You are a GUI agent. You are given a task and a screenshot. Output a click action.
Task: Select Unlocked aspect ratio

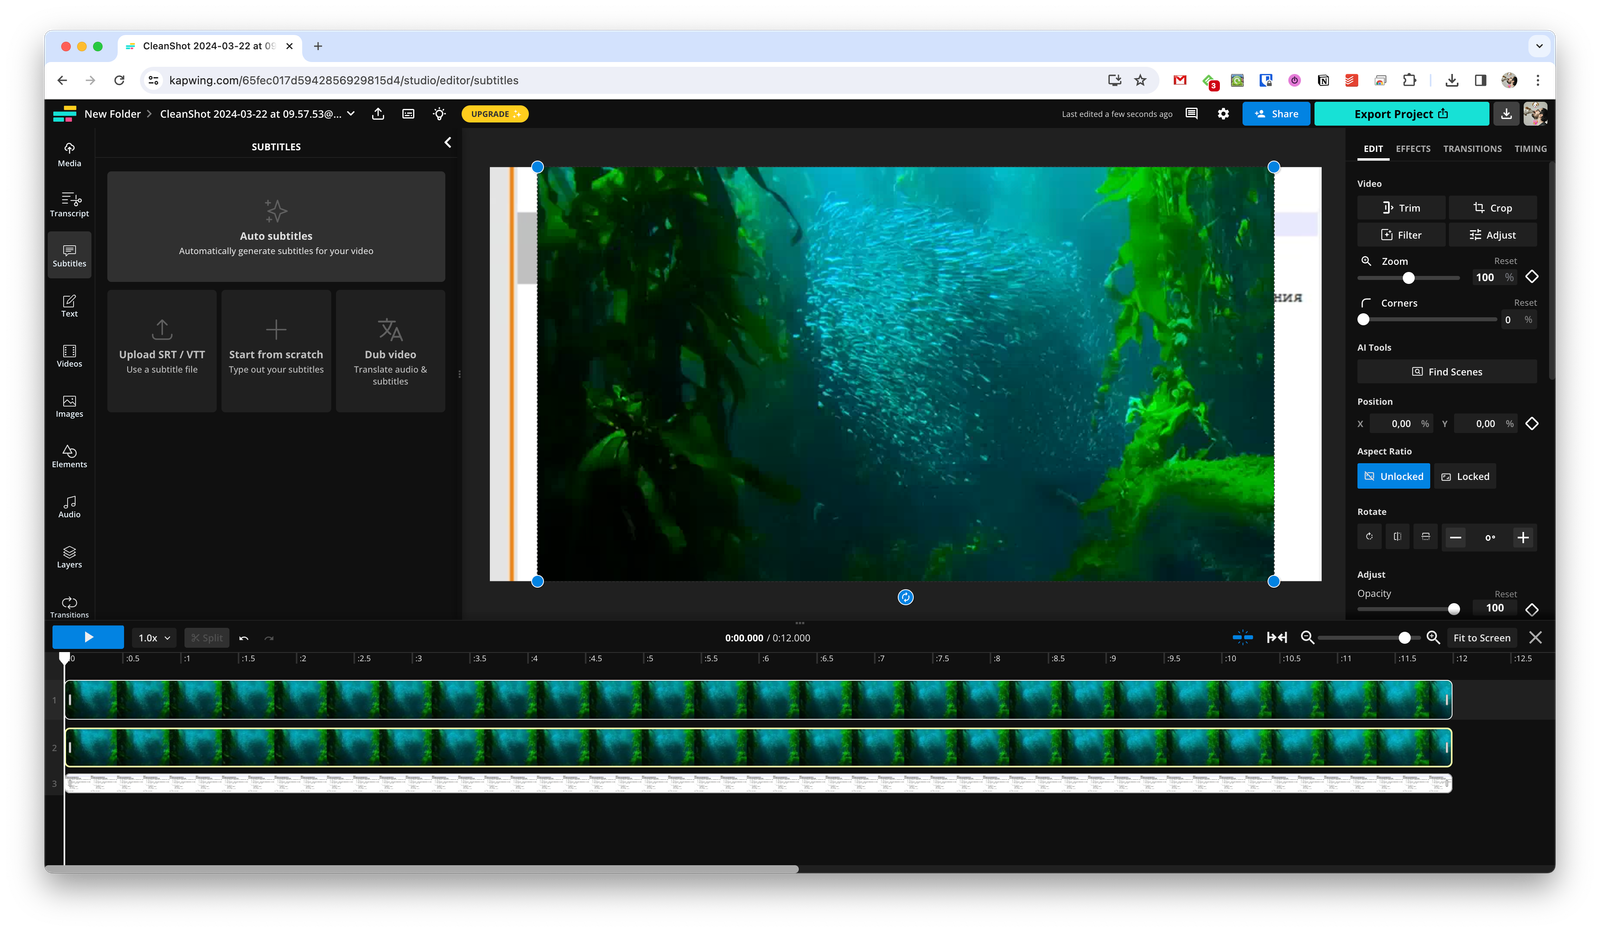tap(1393, 477)
